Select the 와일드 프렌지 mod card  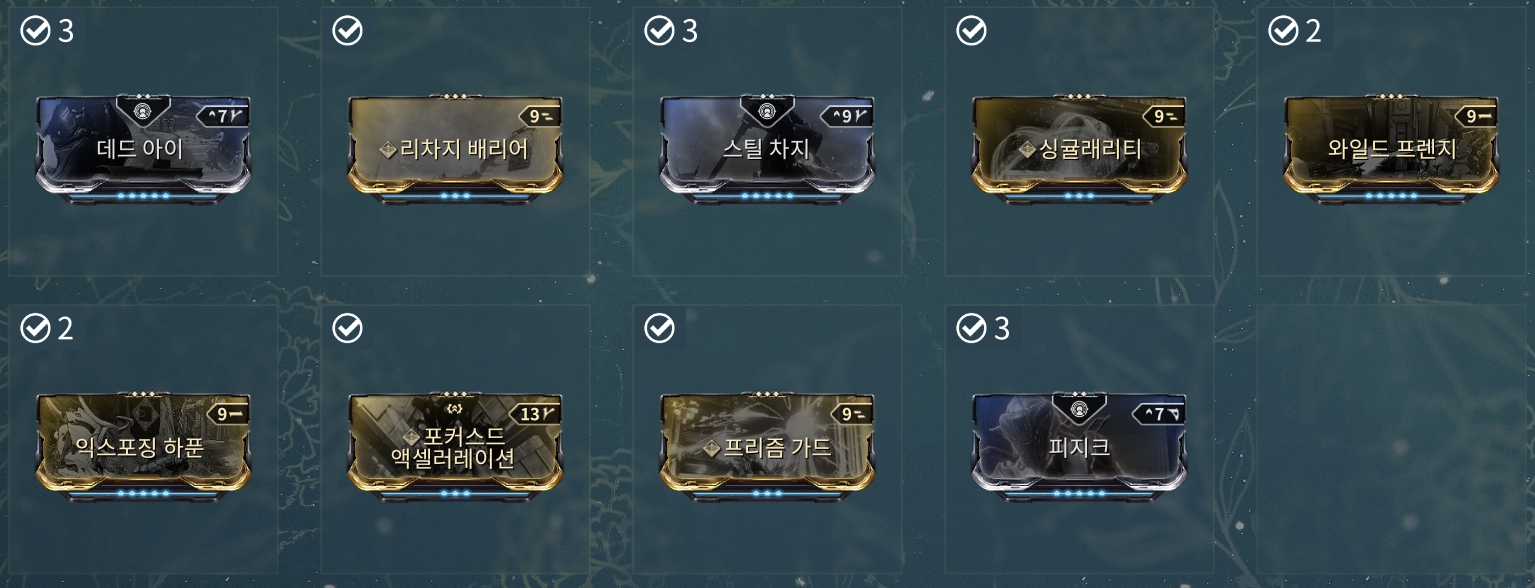pos(1391,150)
